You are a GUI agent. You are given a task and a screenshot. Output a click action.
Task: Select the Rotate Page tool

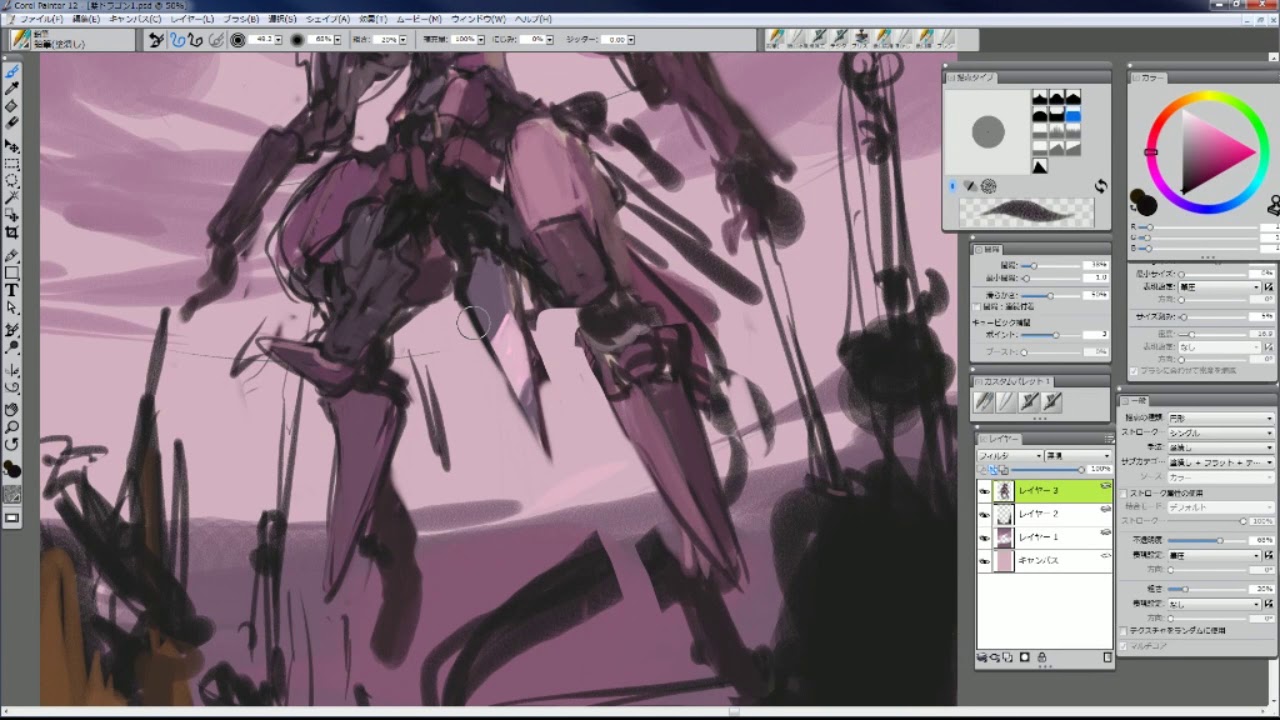pos(12,444)
